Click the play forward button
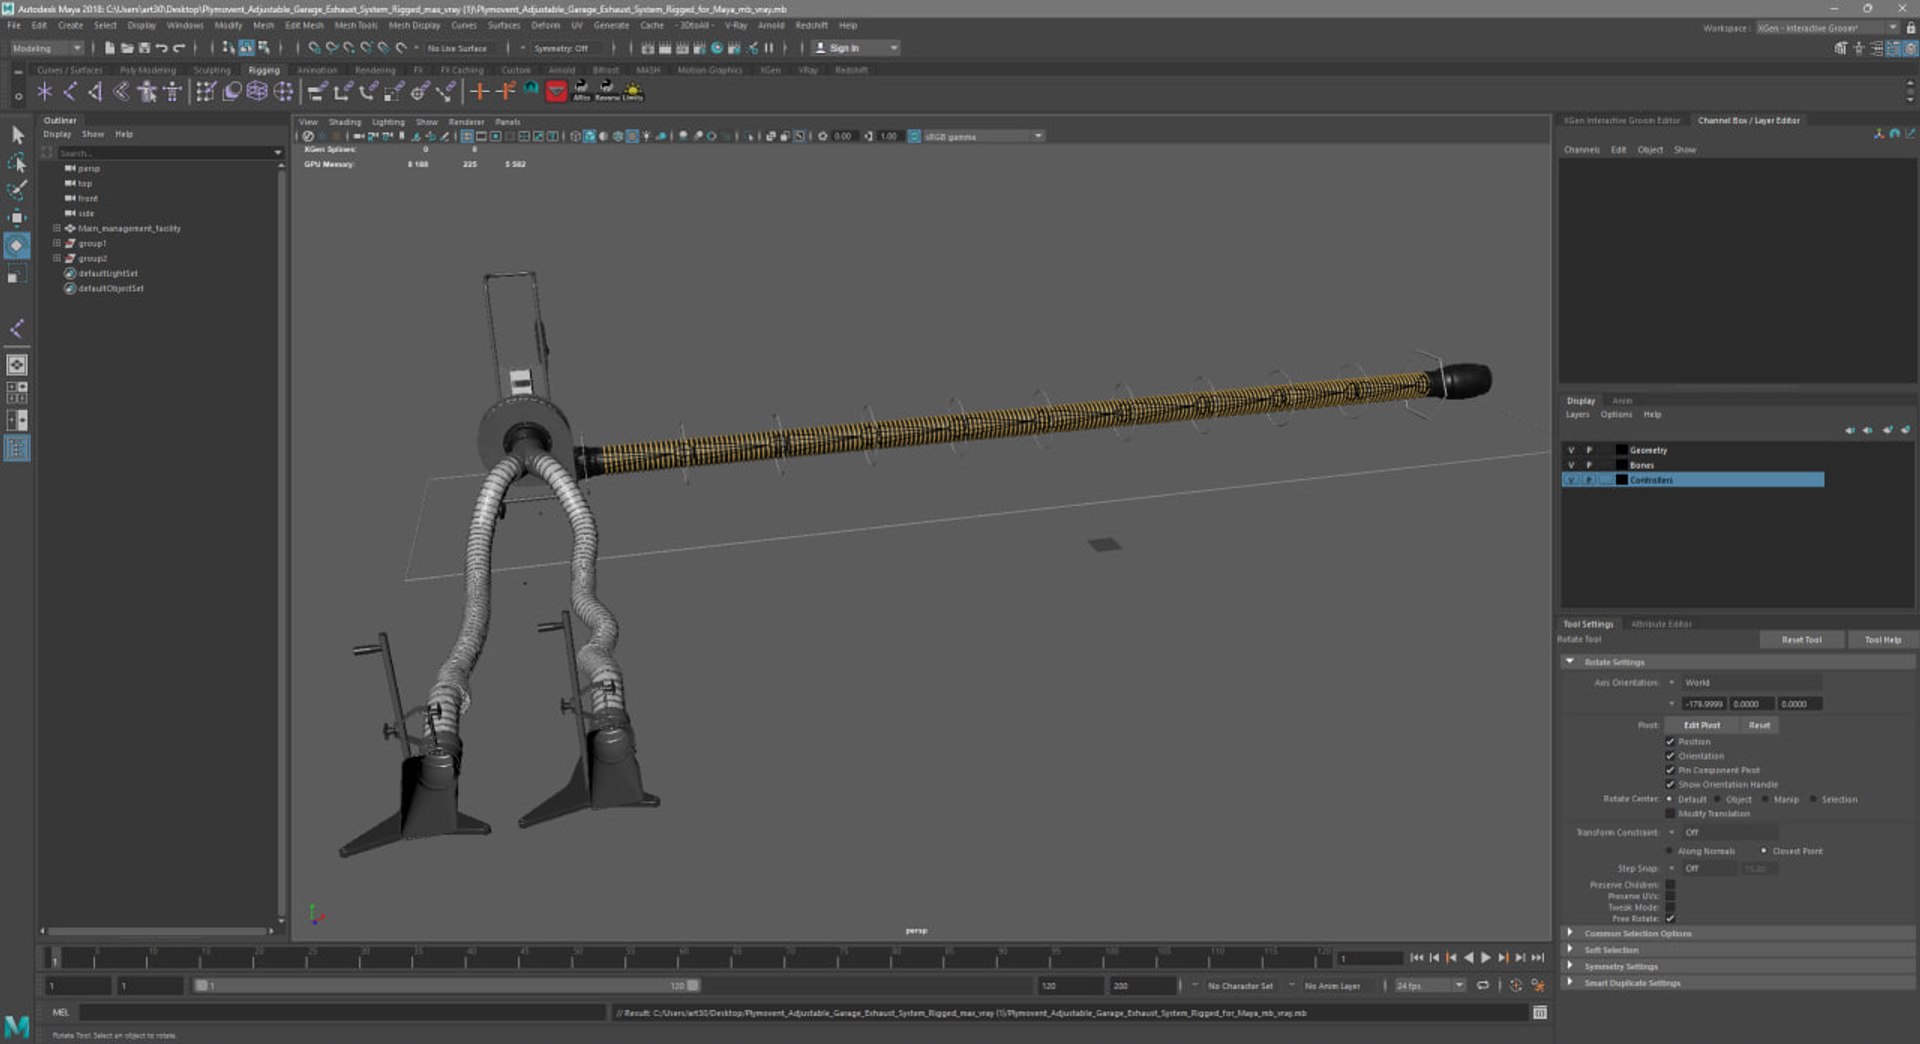The height and width of the screenshot is (1044, 1920). (x=1486, y=958)
